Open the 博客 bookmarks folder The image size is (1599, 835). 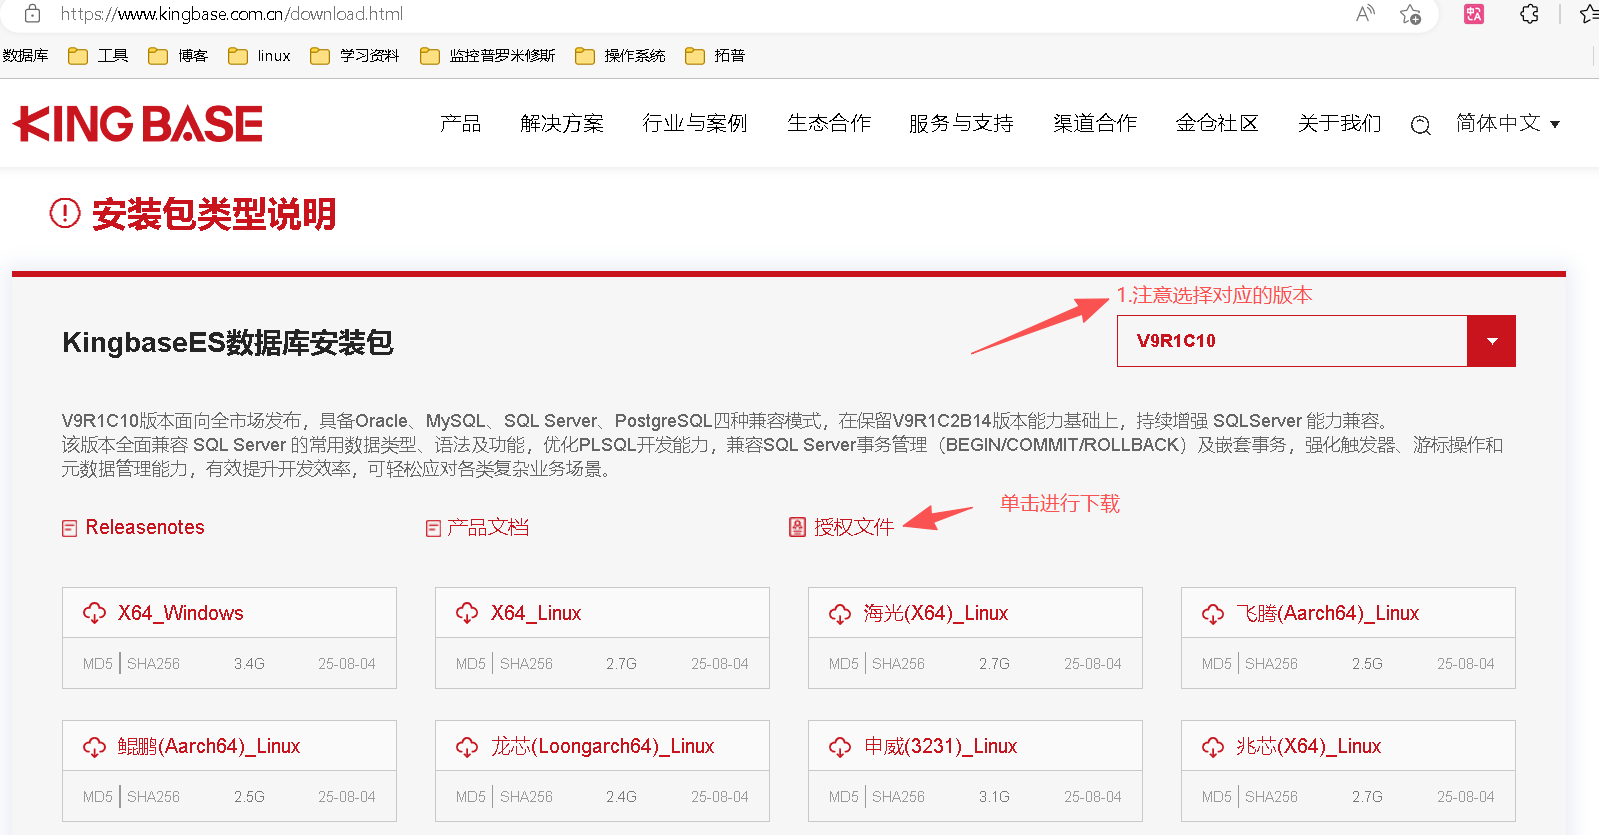pyautogui.click(x=178, y=56)
